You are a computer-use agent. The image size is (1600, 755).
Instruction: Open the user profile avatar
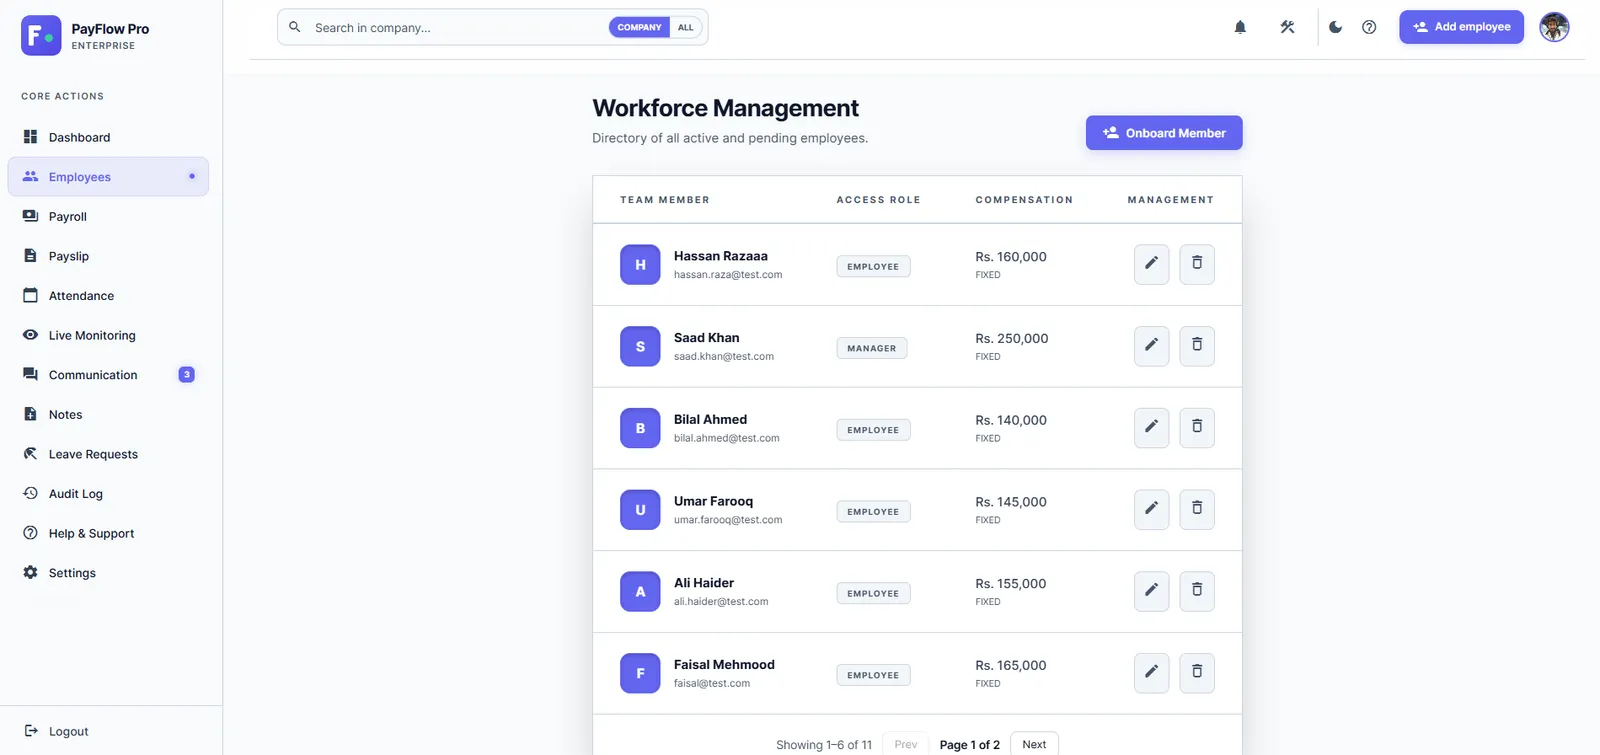pos(1554,27)
